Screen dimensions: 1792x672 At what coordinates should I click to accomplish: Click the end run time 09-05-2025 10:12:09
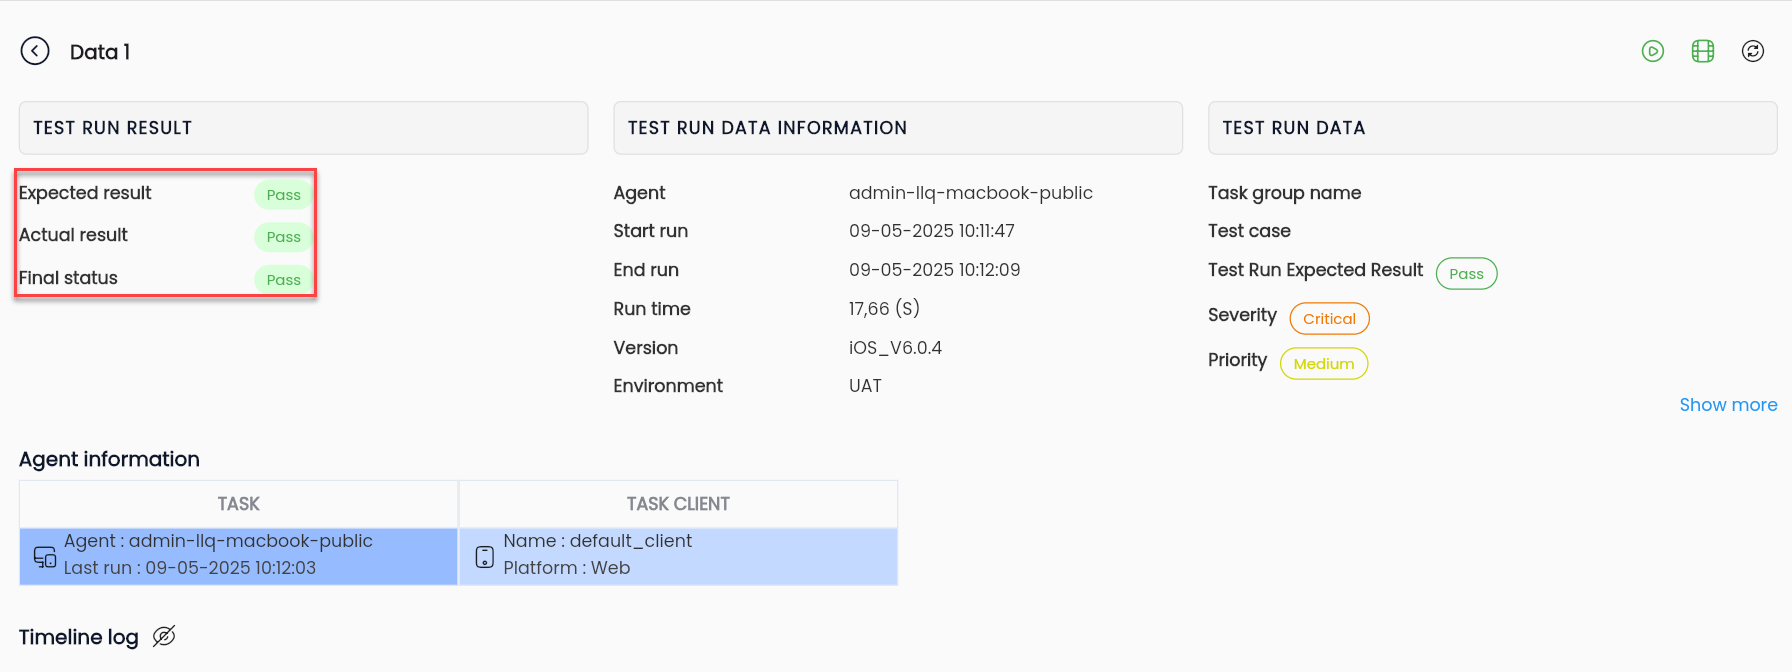(935, 270)
